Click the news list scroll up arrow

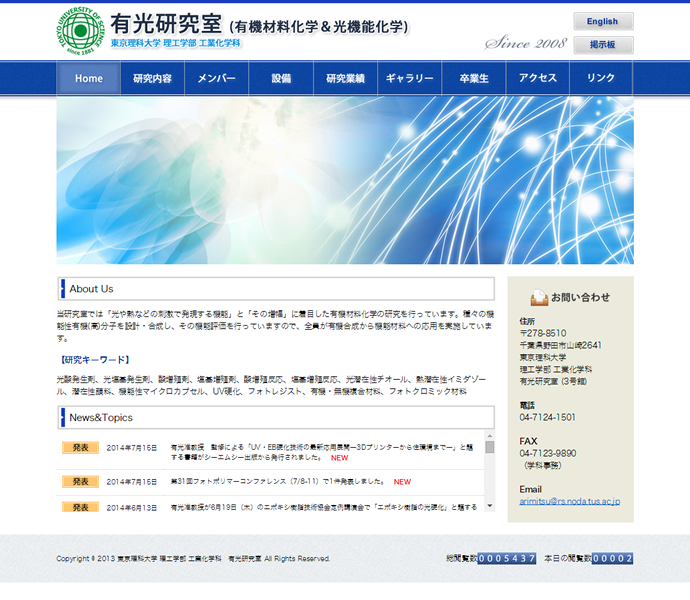click(x=490, y=436)
